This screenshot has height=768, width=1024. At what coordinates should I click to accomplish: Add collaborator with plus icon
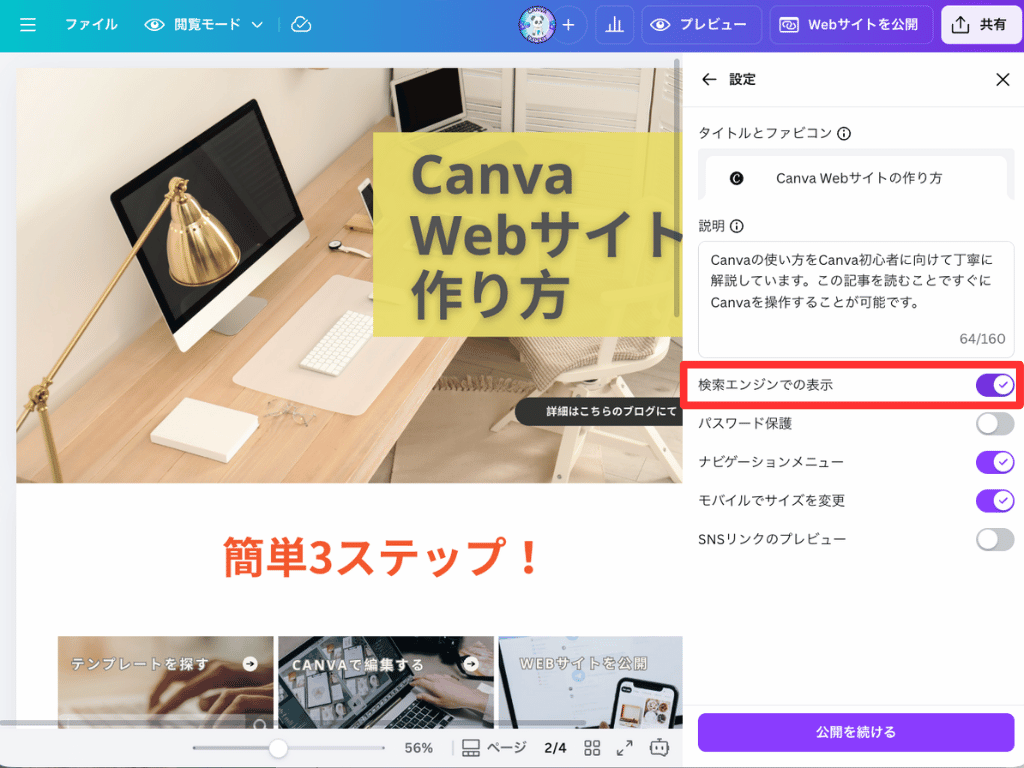[x=569, y=25]
